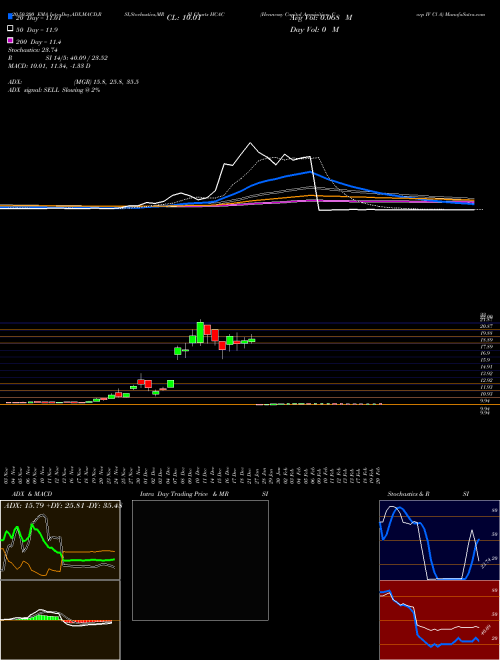Screen dimensions: 500x660
Task: Select the '200 Day = 11.4' legend text
Action: (x=38, y=42)
